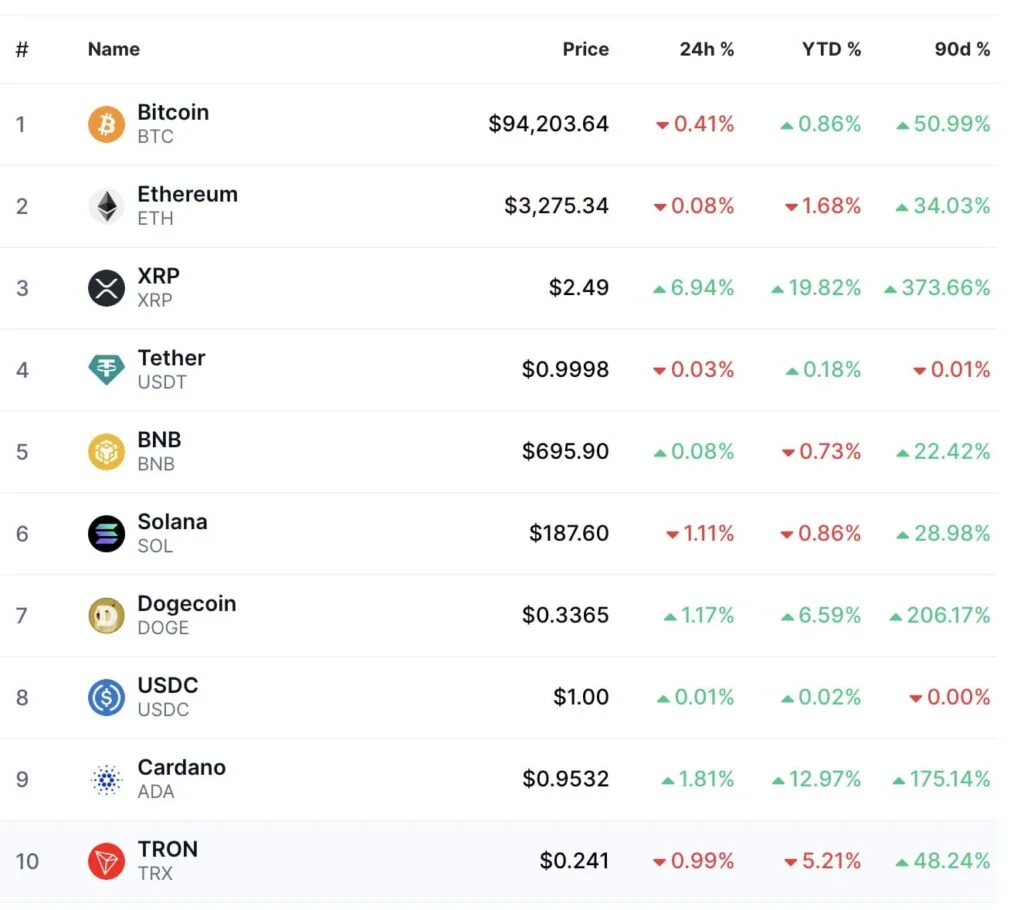Image resolution: width=1024 pixels, height=910 pixels.
Task: Select the Ethereum logo icon
Action: [105, 205]
